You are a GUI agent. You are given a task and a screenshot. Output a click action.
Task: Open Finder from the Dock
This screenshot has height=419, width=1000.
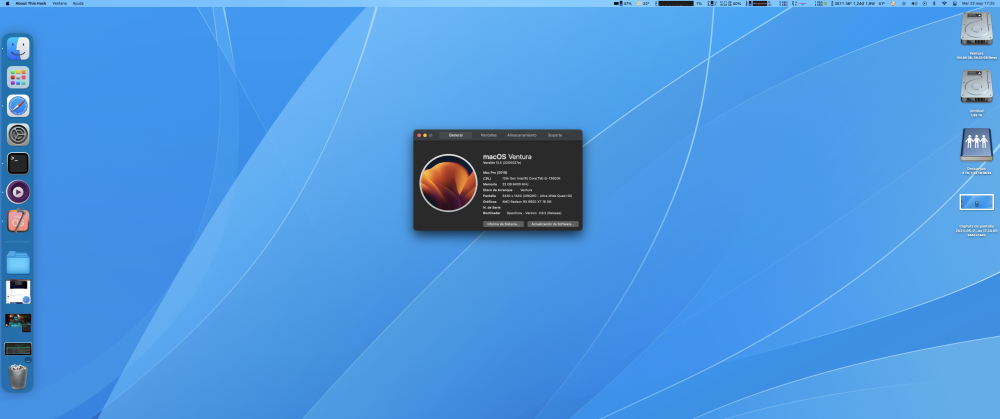coord(18,48)
